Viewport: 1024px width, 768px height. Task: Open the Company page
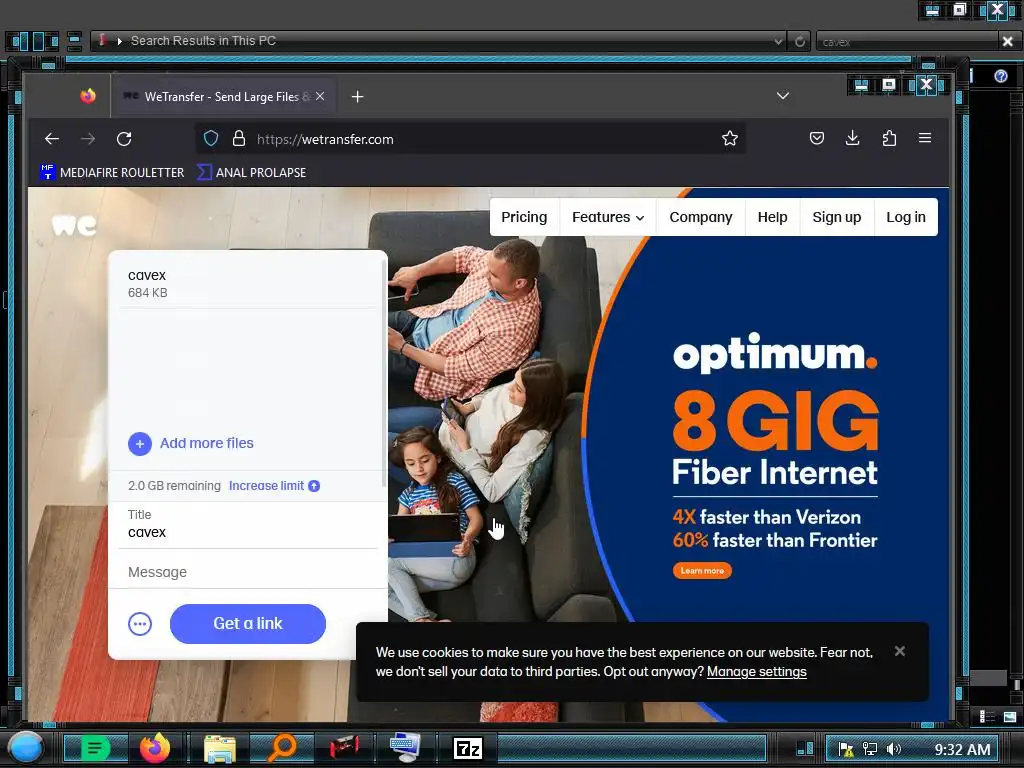pos(701,217)
